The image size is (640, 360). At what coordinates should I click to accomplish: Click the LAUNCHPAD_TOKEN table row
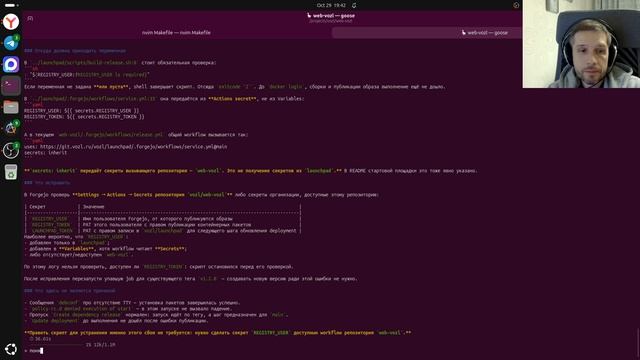point(162,231)
